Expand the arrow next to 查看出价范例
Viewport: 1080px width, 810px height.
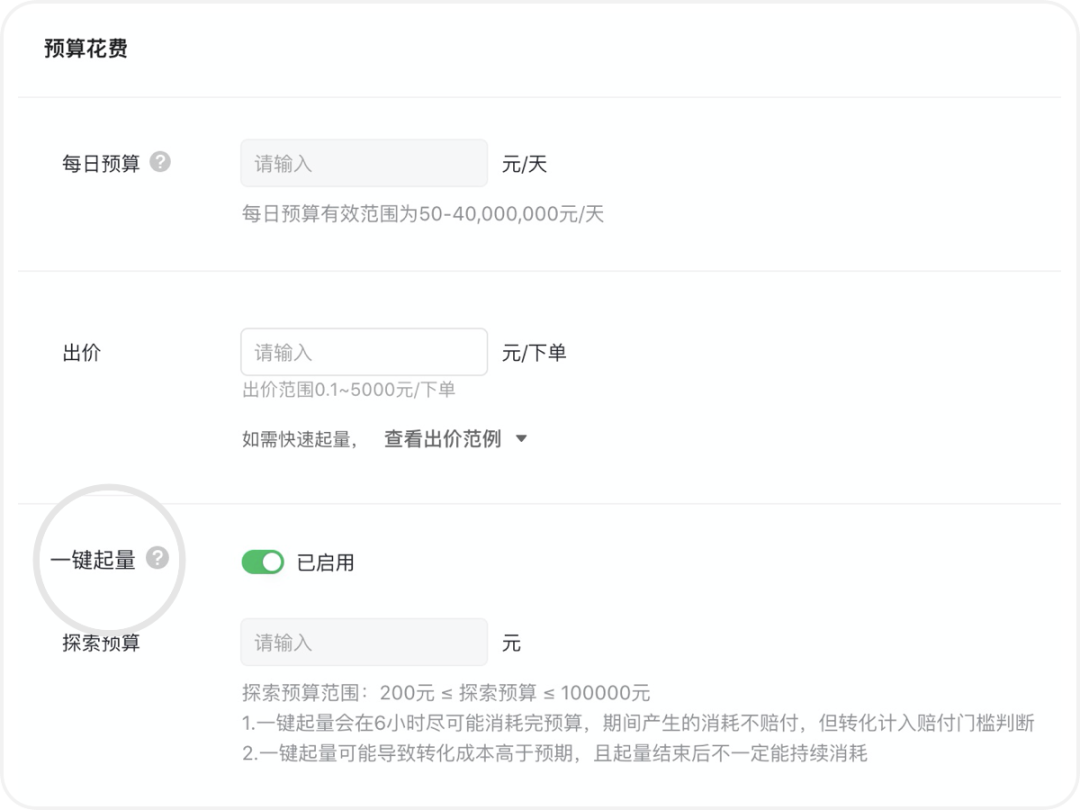(x=521, y=439)
